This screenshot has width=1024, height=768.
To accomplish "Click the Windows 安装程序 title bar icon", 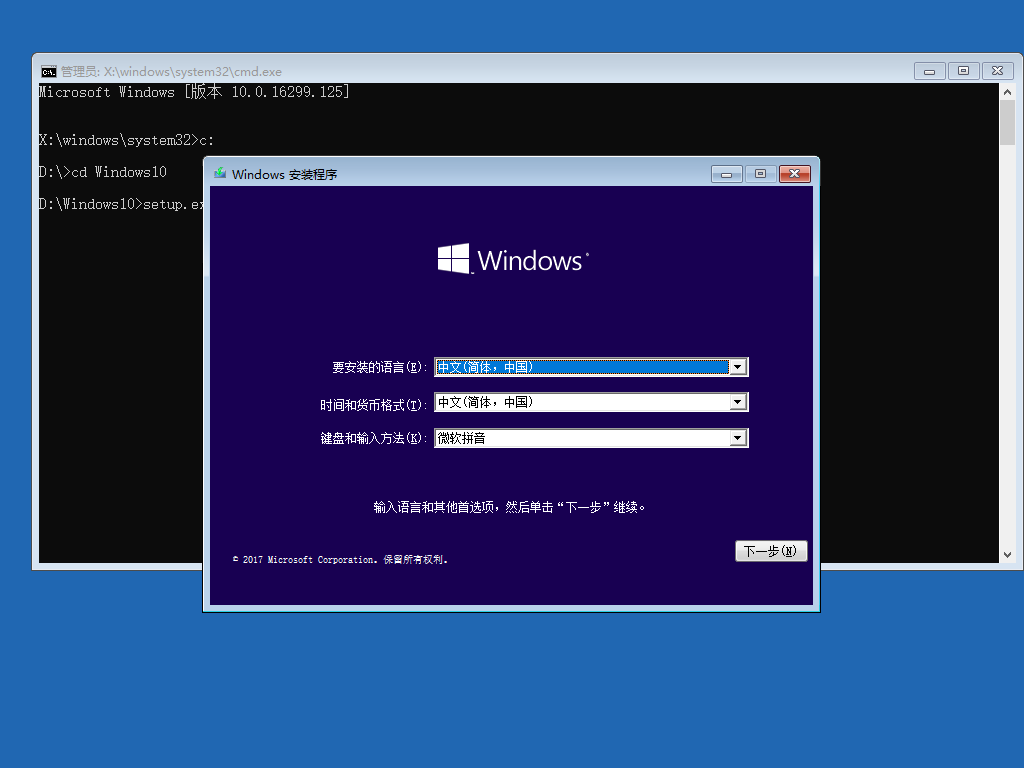I will [219, 174].
